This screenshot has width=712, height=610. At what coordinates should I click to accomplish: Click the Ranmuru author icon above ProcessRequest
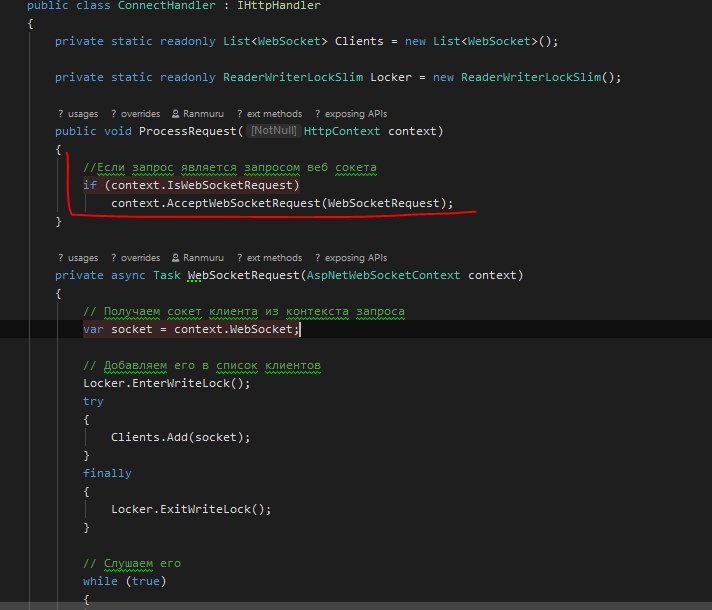(x=175, y=114)
